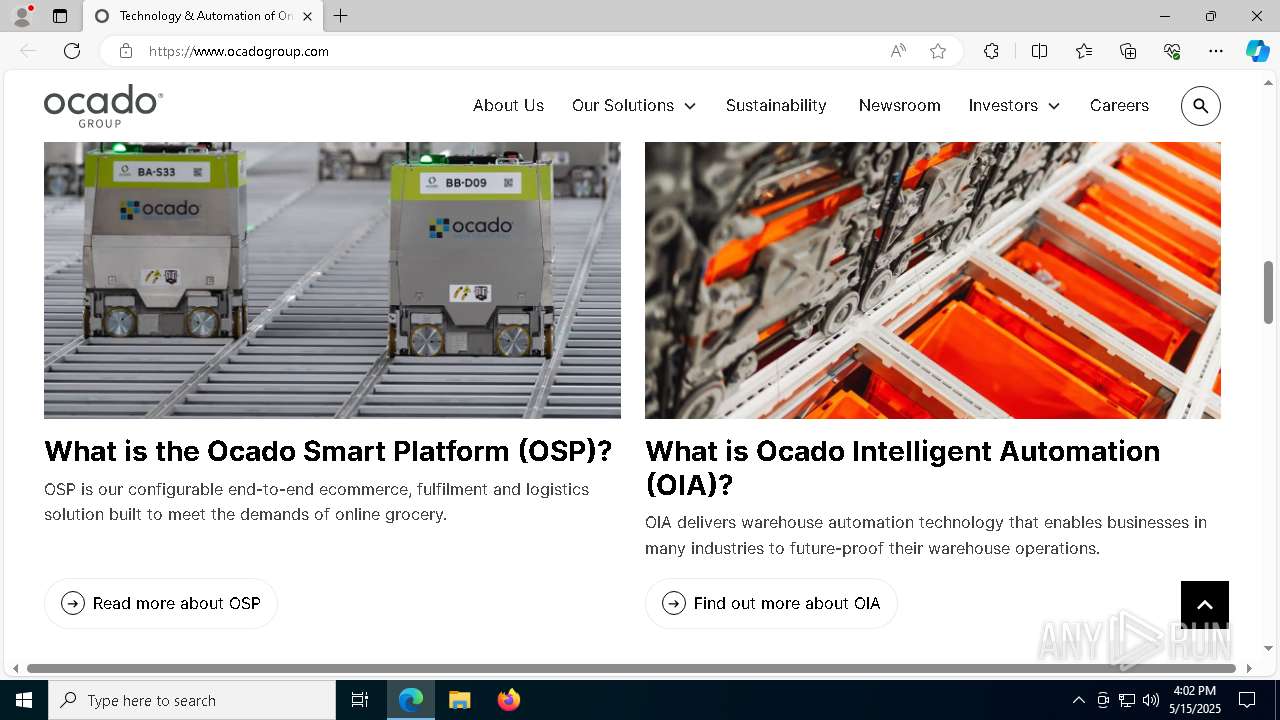Enable split screen icon
The image size is (1280, 720).
click(x=1039, y=51)
